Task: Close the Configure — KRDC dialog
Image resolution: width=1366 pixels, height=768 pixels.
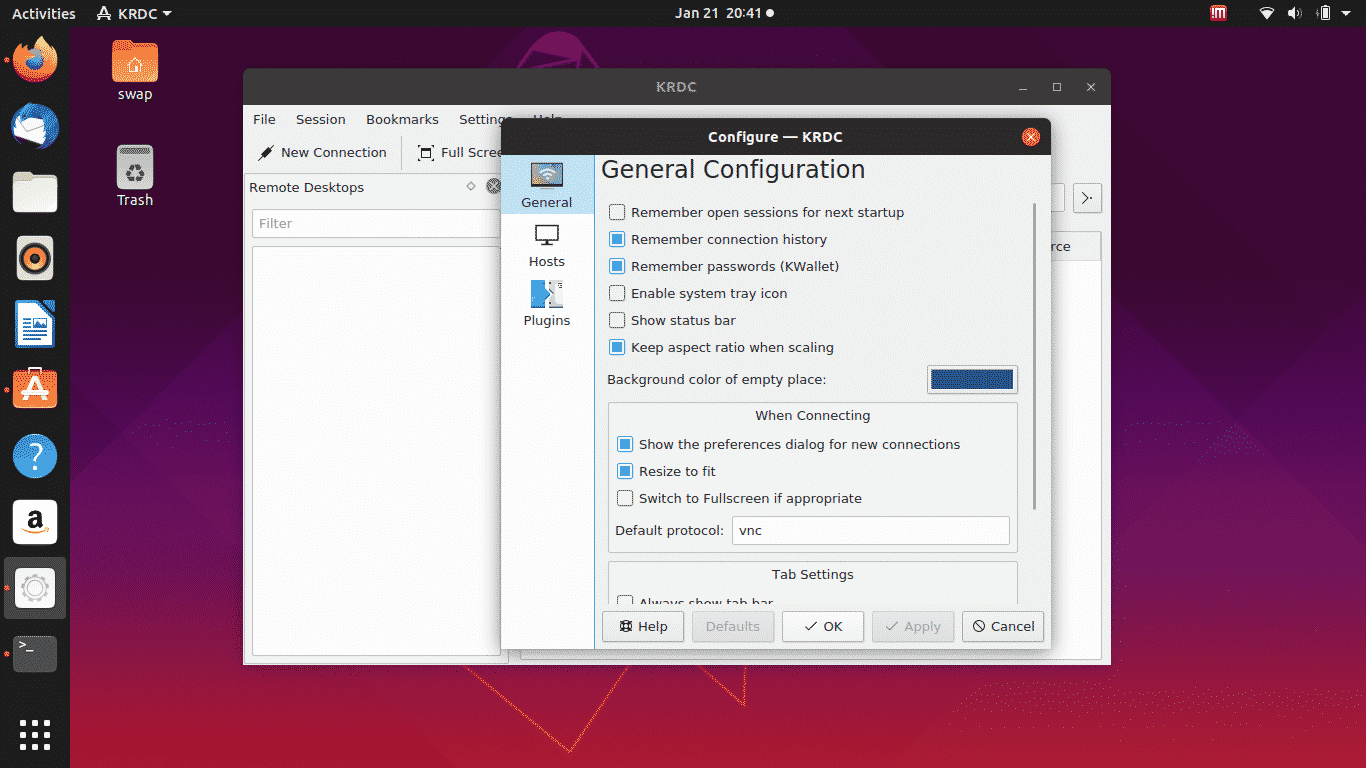Action: [1030, 137]
